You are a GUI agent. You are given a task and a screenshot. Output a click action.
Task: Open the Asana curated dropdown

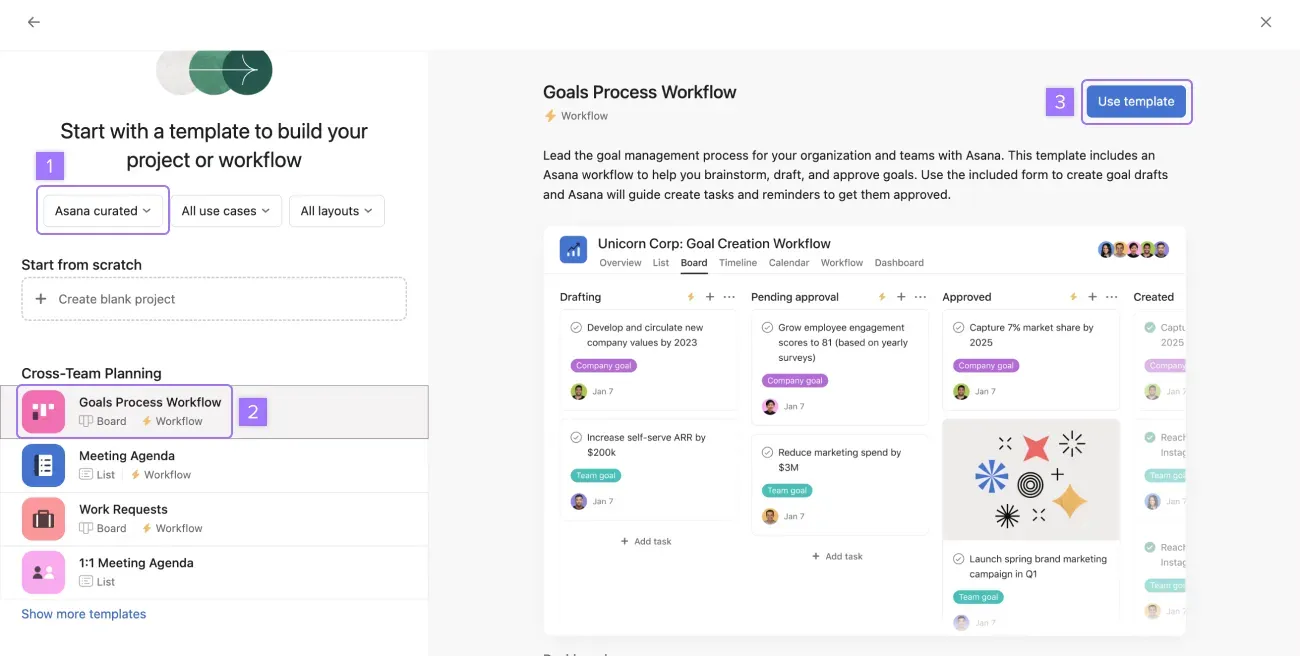coord(103,211)
